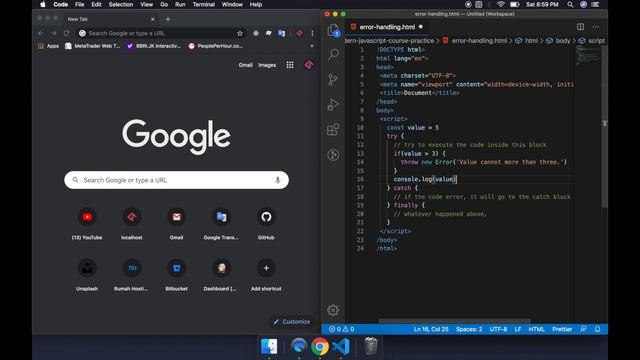This screenshot has width=640, height=360.
Task: Open the Run and Debug view
Action: click(333, 105)
